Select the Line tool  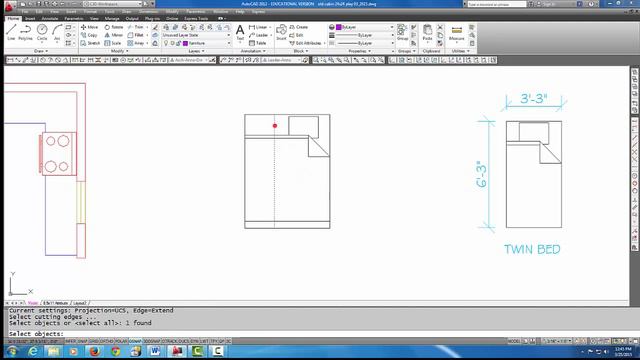(x=11, y=32)
